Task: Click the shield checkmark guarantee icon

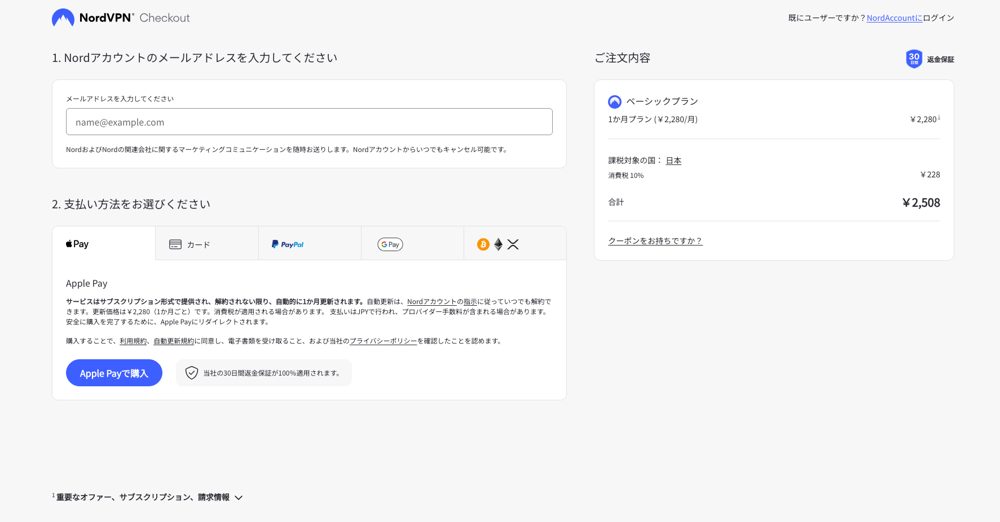Action: 191,373
